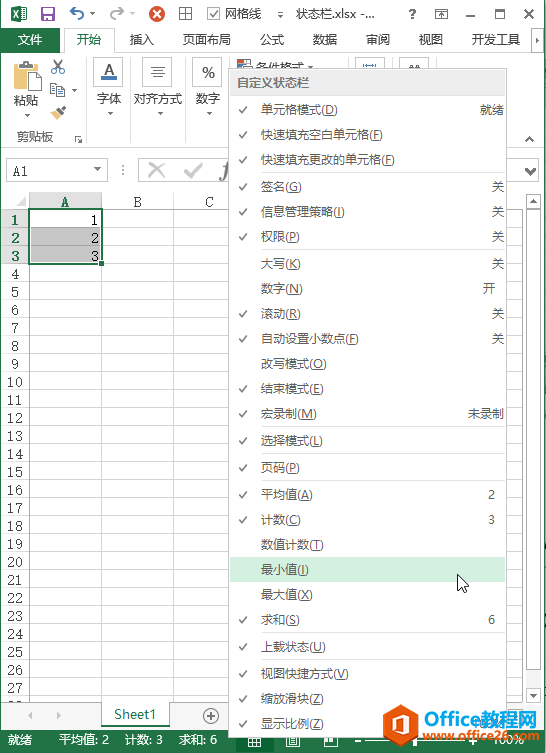Click the Copy options dropdown arrow
The height and width of the screenshot is (753, 546).
click(x=74, y=90)
